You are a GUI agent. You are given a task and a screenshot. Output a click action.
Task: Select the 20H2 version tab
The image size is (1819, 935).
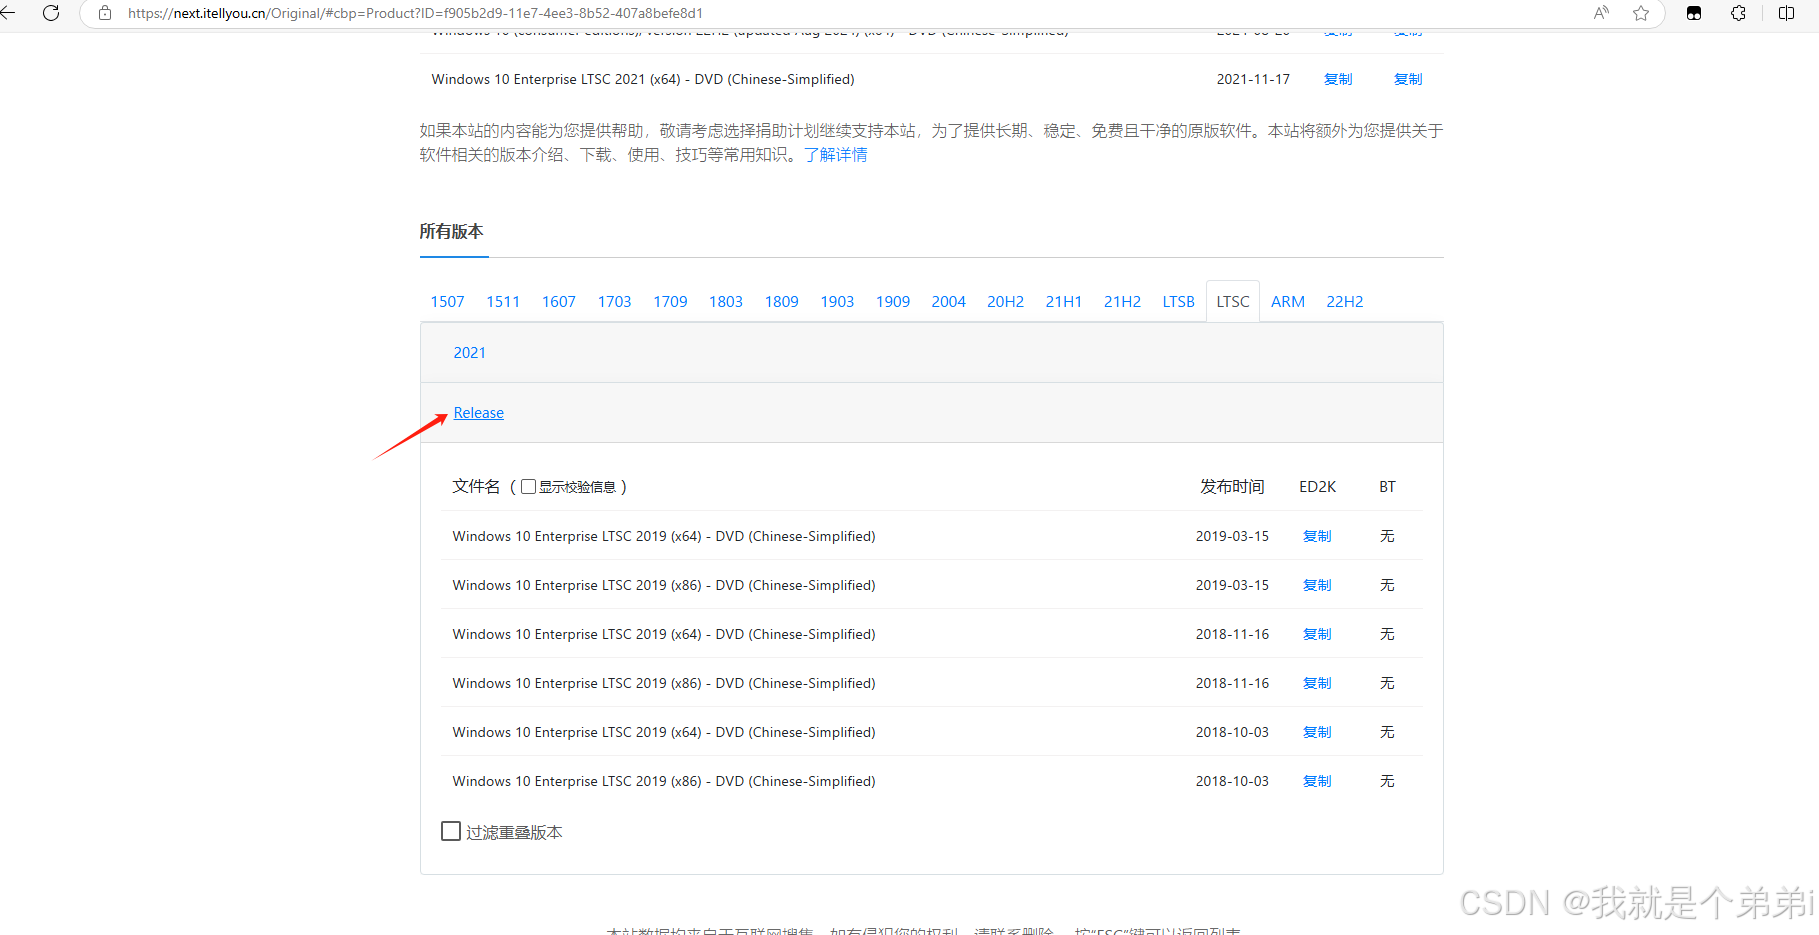(1006, 302)
